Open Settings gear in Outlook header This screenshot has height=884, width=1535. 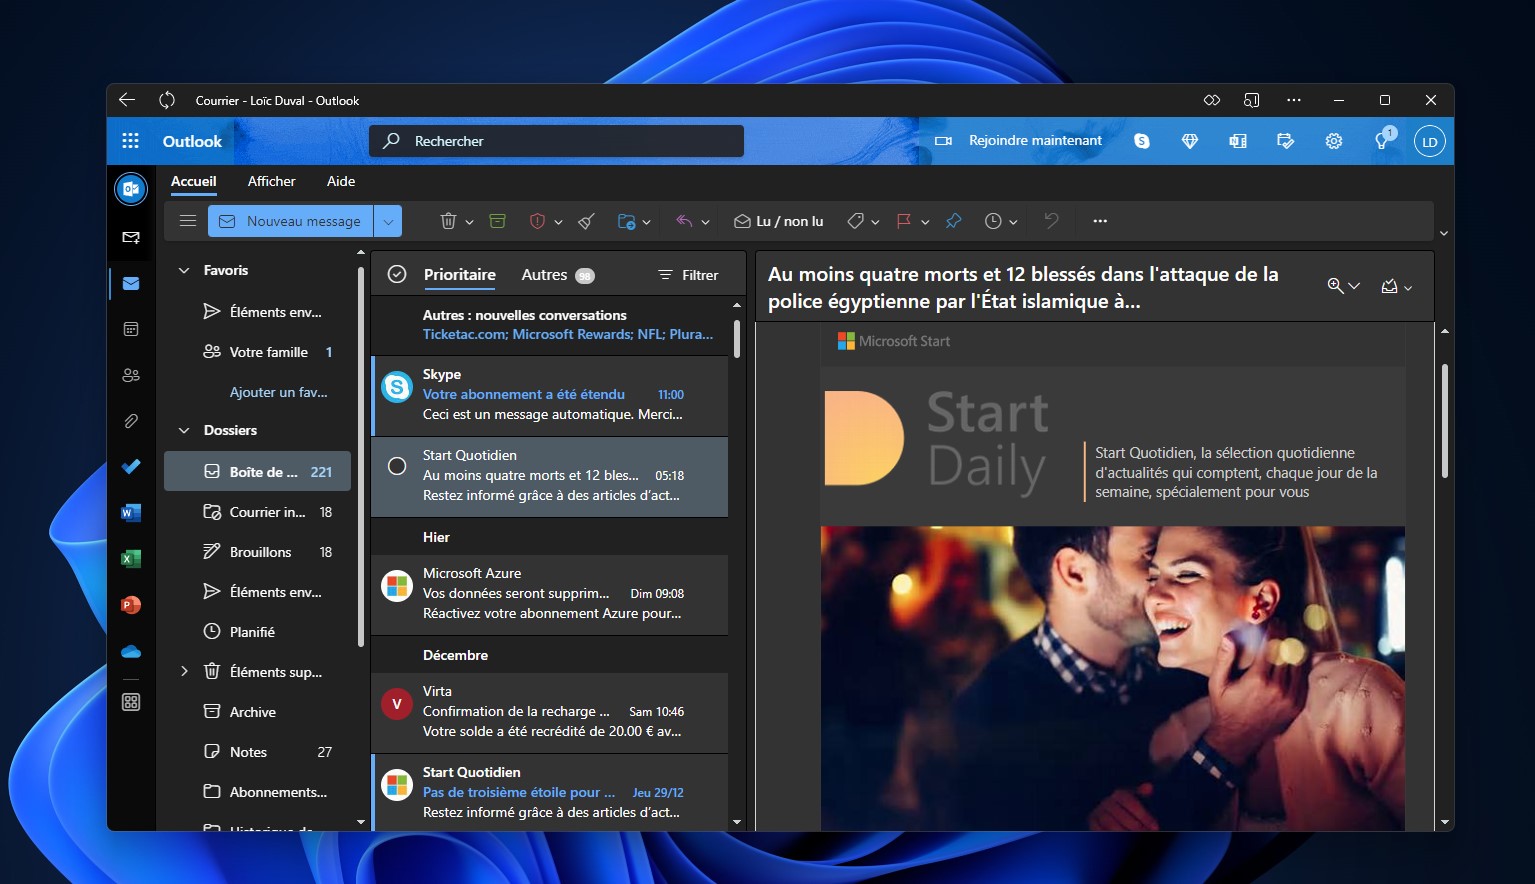click(x=1333, y=141)
